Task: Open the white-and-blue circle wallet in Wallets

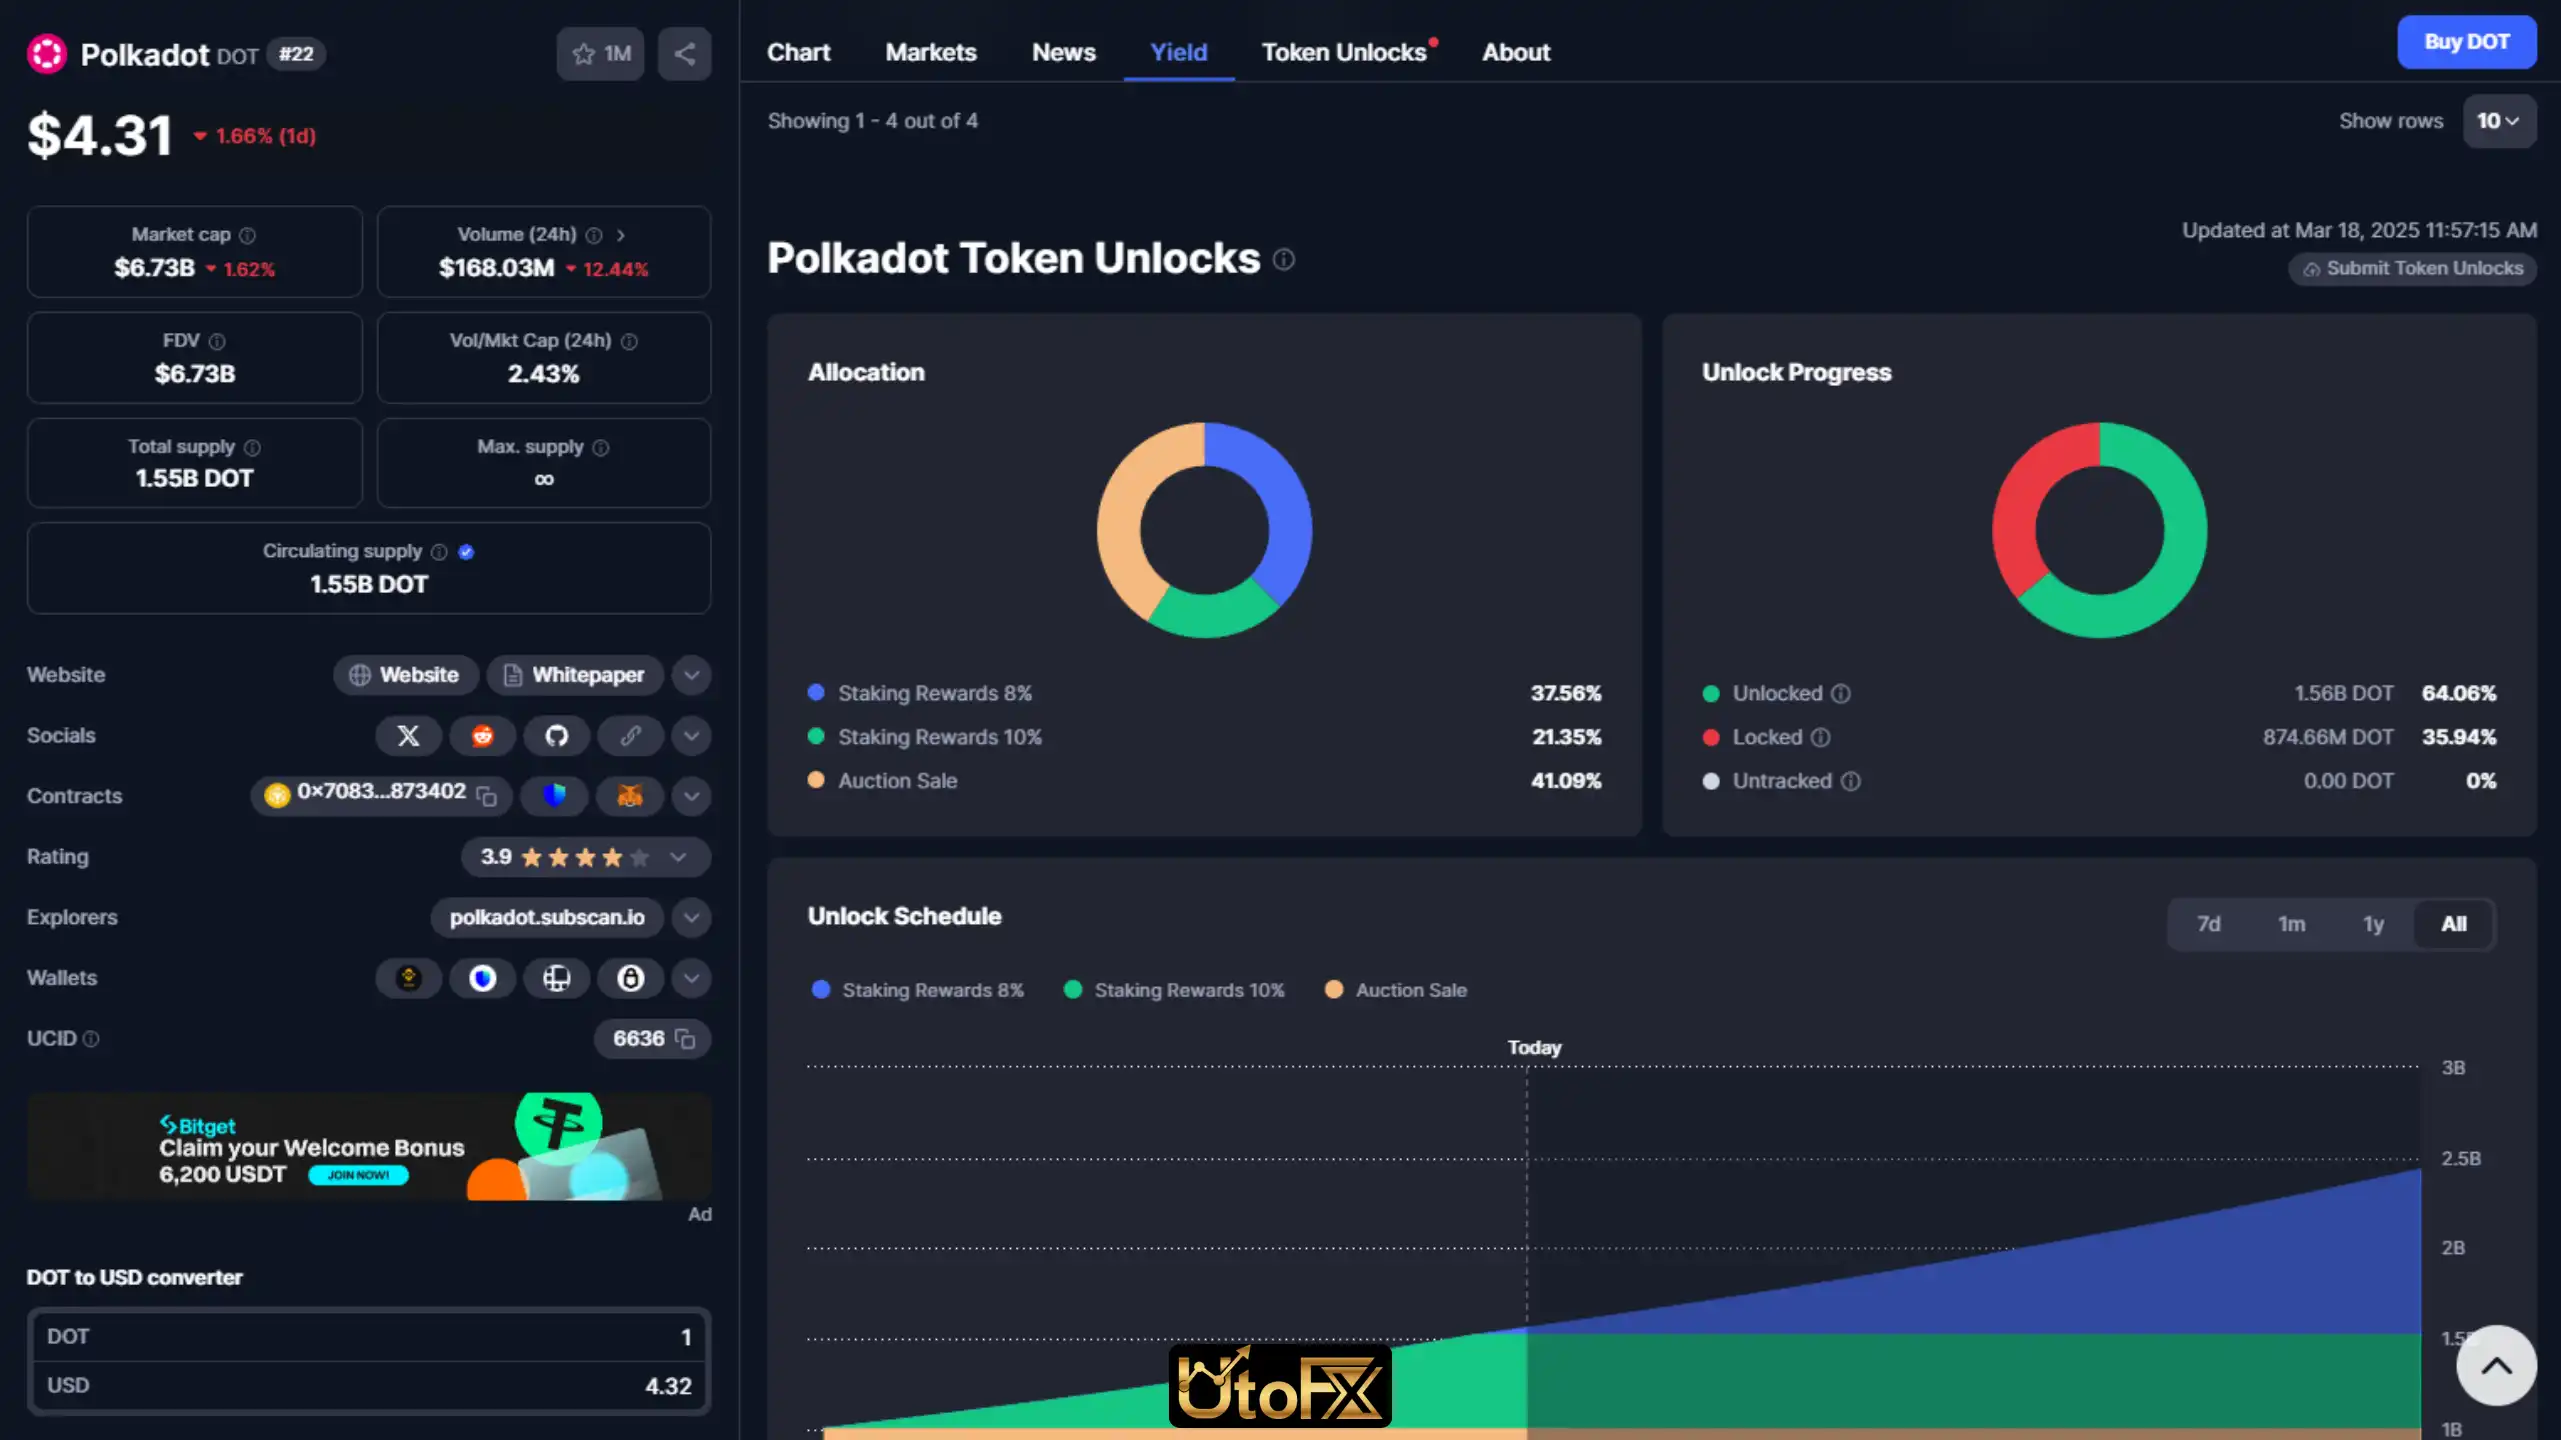Action: 483,978
